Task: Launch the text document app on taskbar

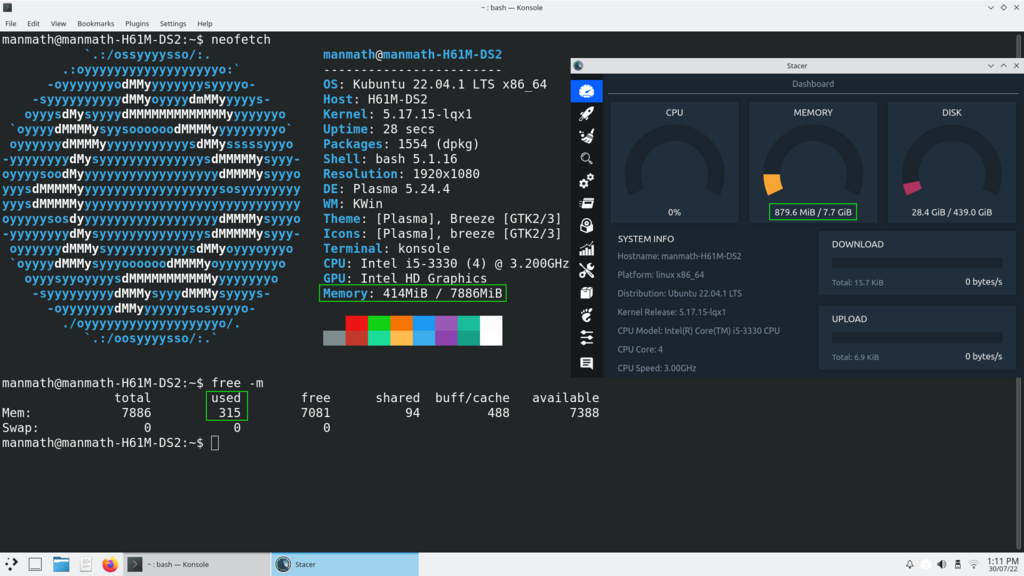Action: point(86,564)
